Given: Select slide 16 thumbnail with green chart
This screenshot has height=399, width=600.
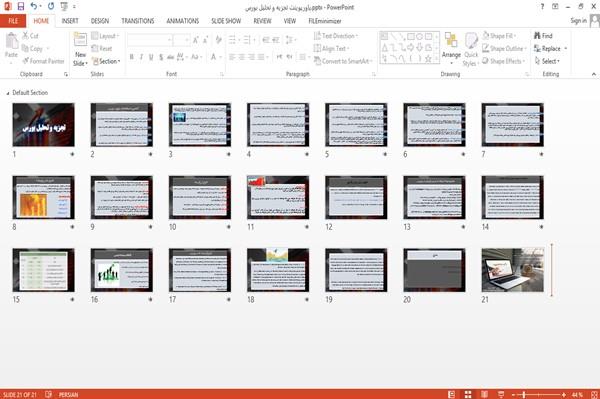Looking at the screenshot, I should tap(122, 270).
